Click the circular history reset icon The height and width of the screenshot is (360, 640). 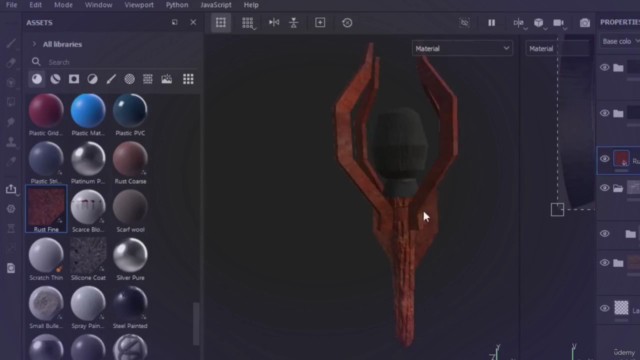347,22
